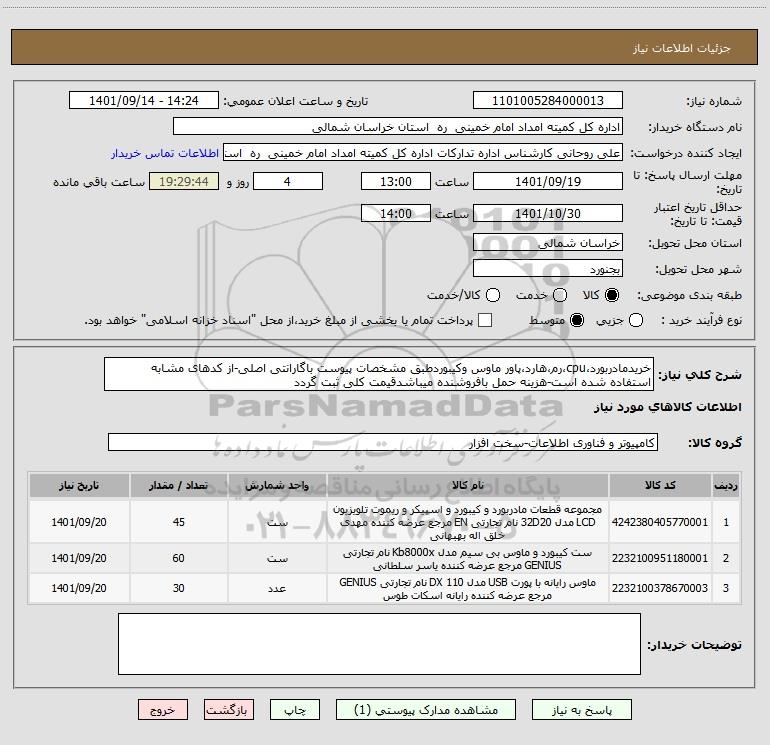Viewport: 770px width, 745px height.
Task: Click the تاریخ نیاز column header
Action: pos(79,485)
